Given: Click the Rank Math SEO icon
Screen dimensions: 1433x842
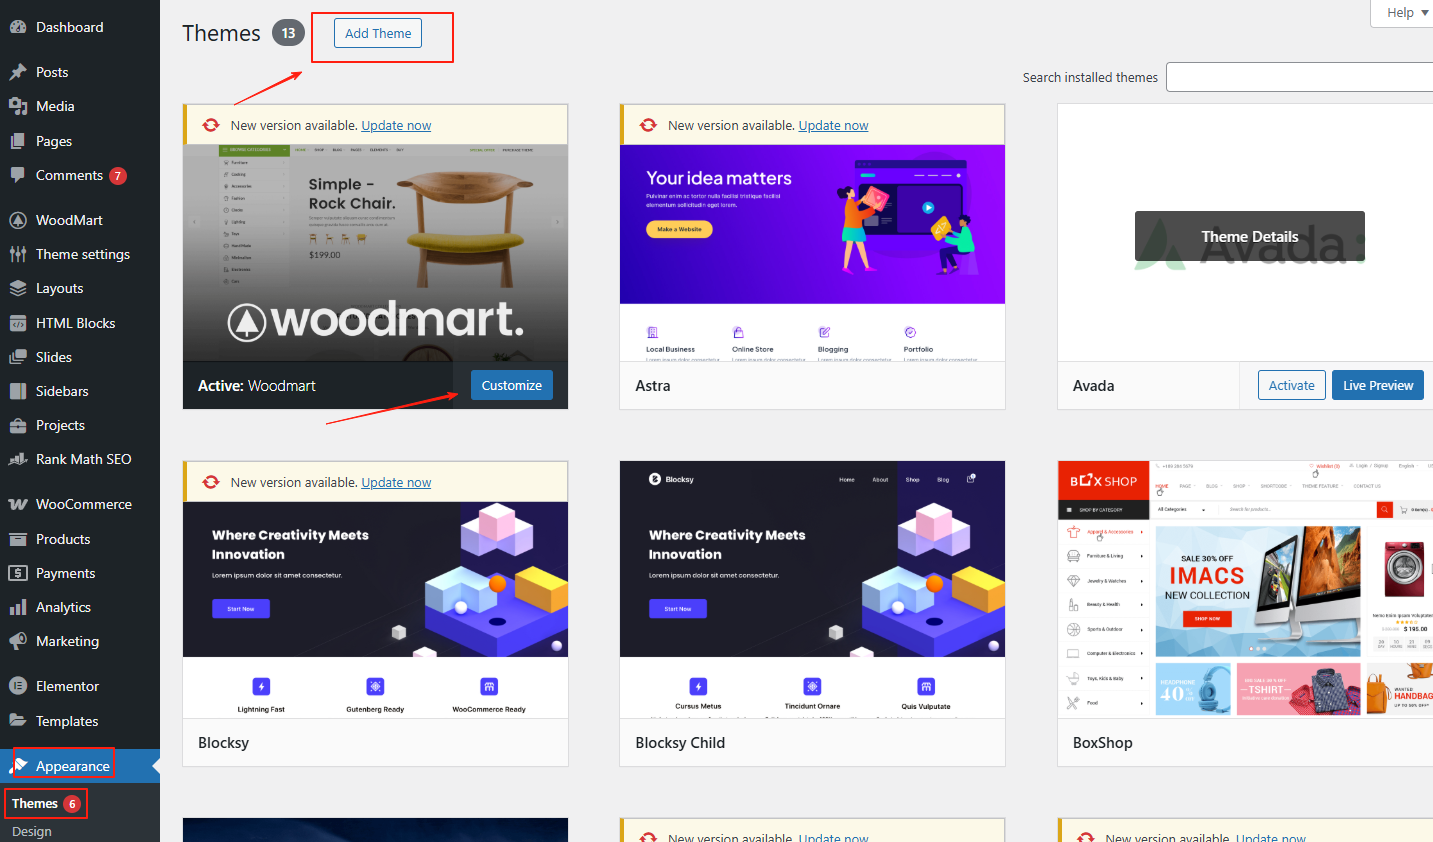Looking at the screenshot, I should click(18, 459).
